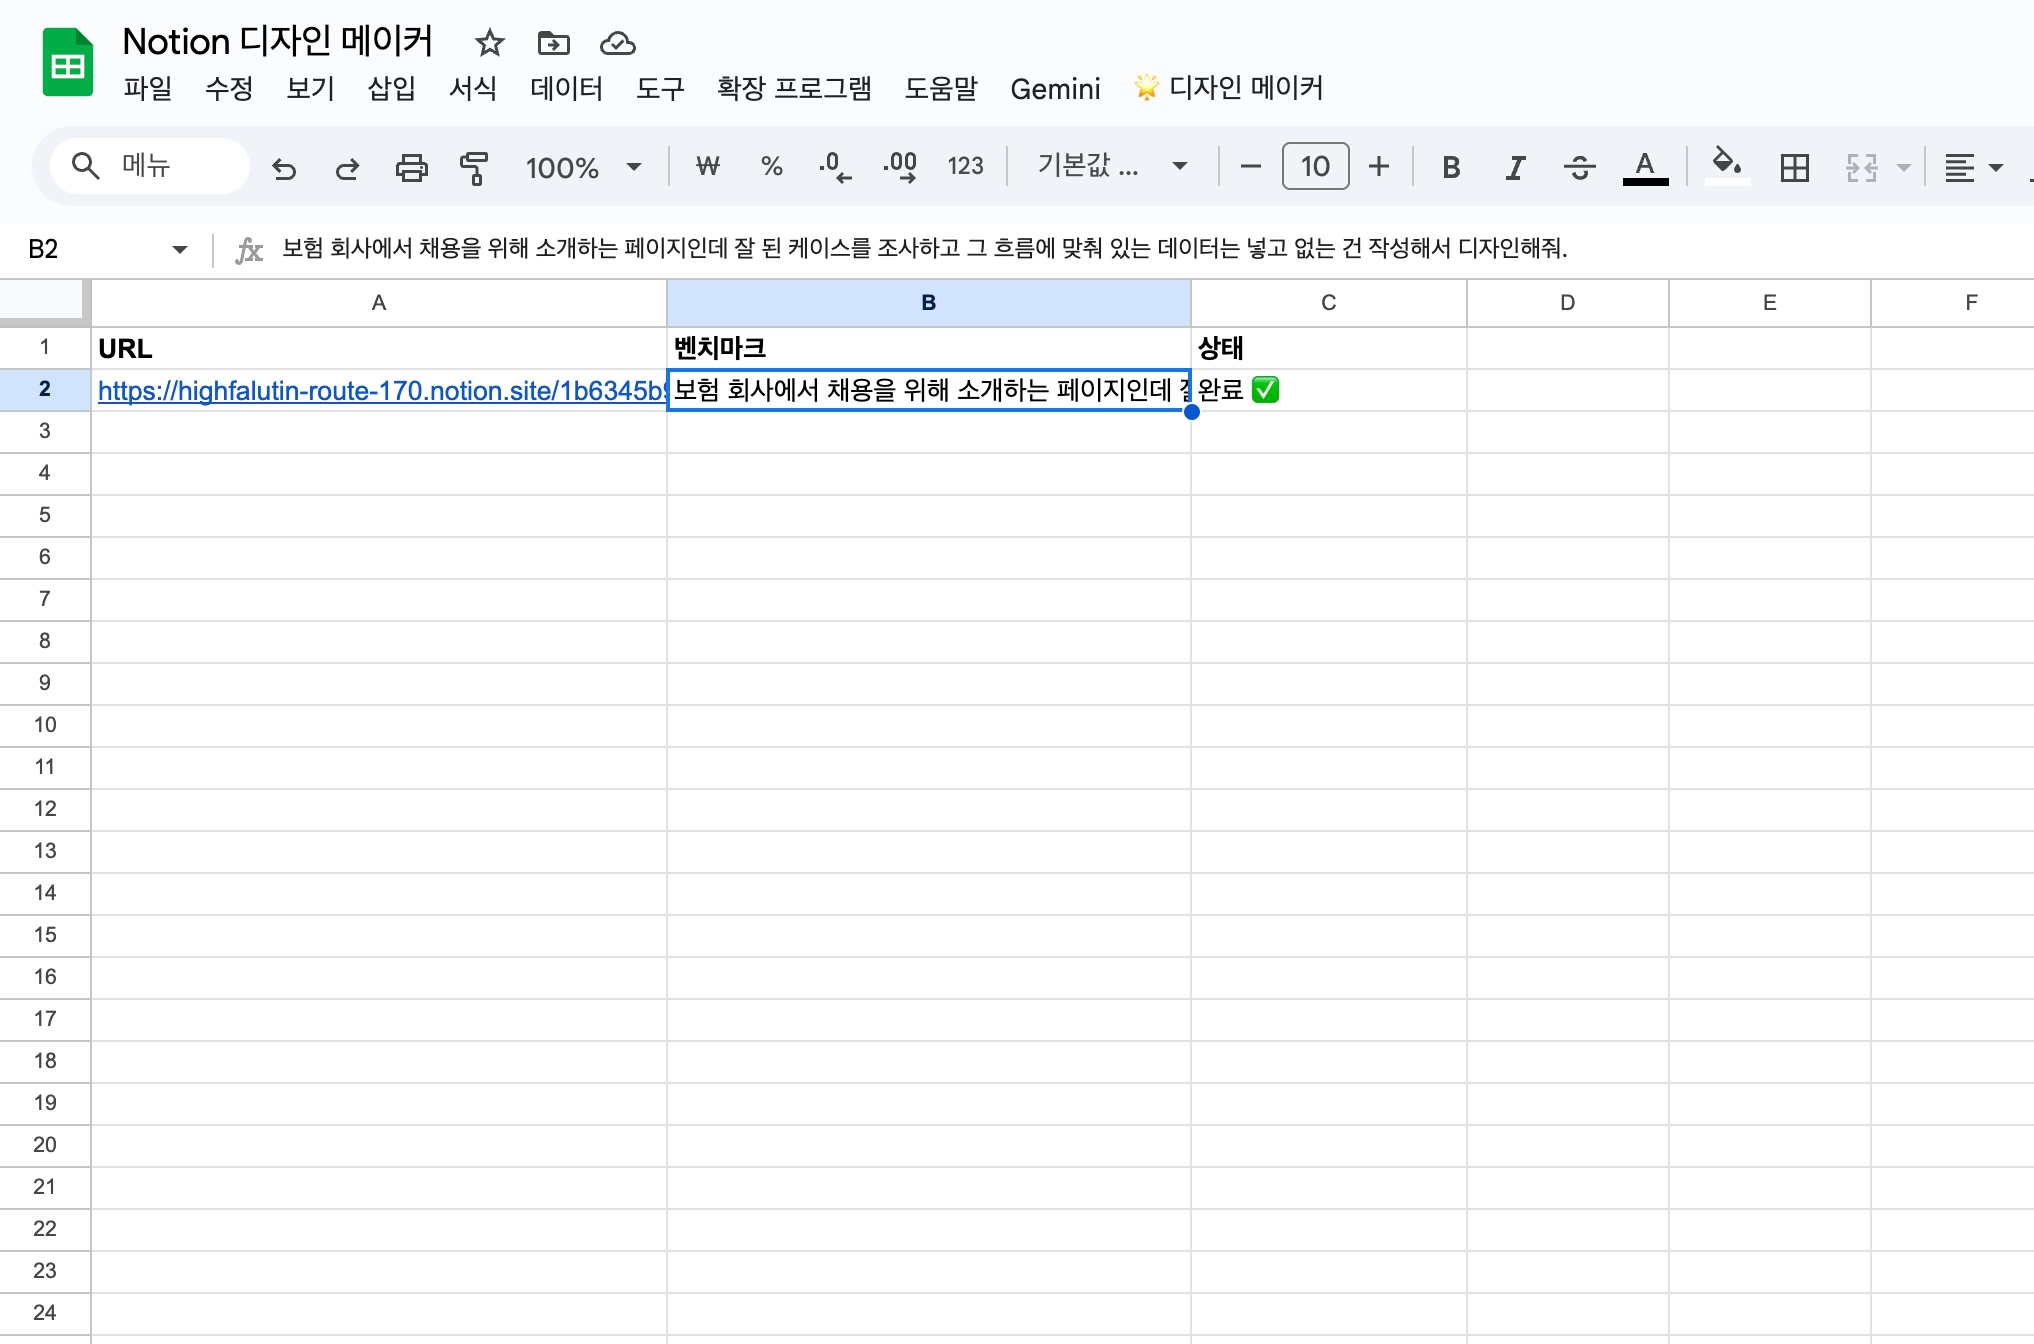
Task: Click the increase font size plus button
Action: (1379, 167)
